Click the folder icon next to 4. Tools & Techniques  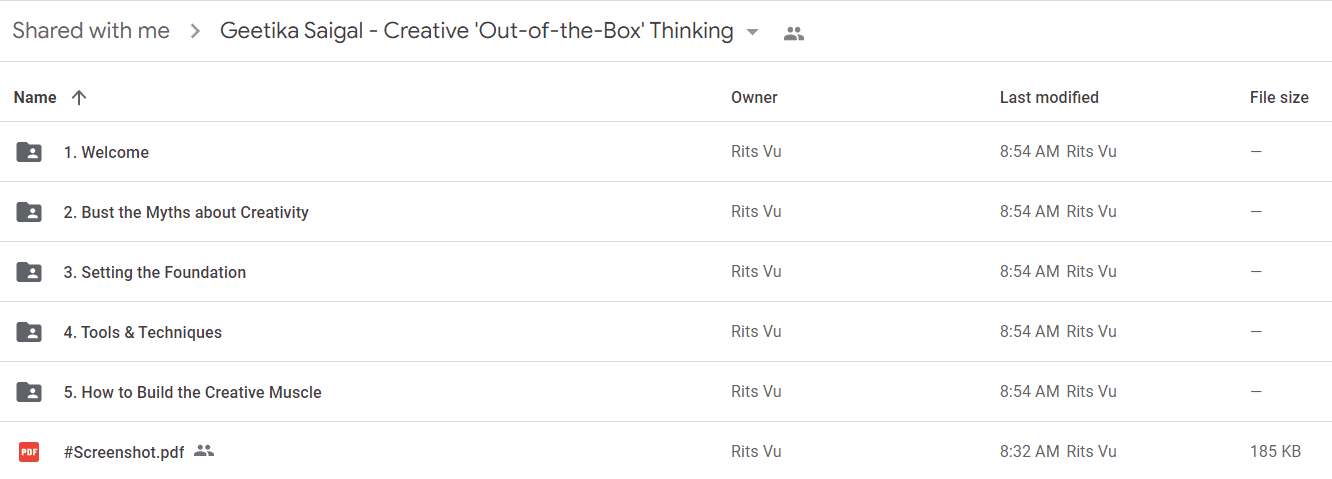[x=29, y=332]
